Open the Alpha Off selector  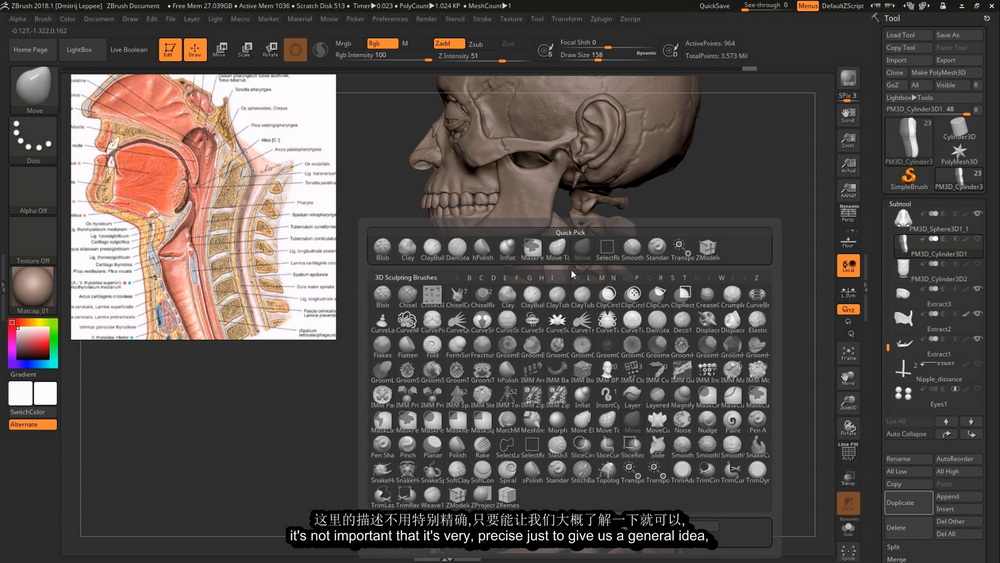click(34, 191)
